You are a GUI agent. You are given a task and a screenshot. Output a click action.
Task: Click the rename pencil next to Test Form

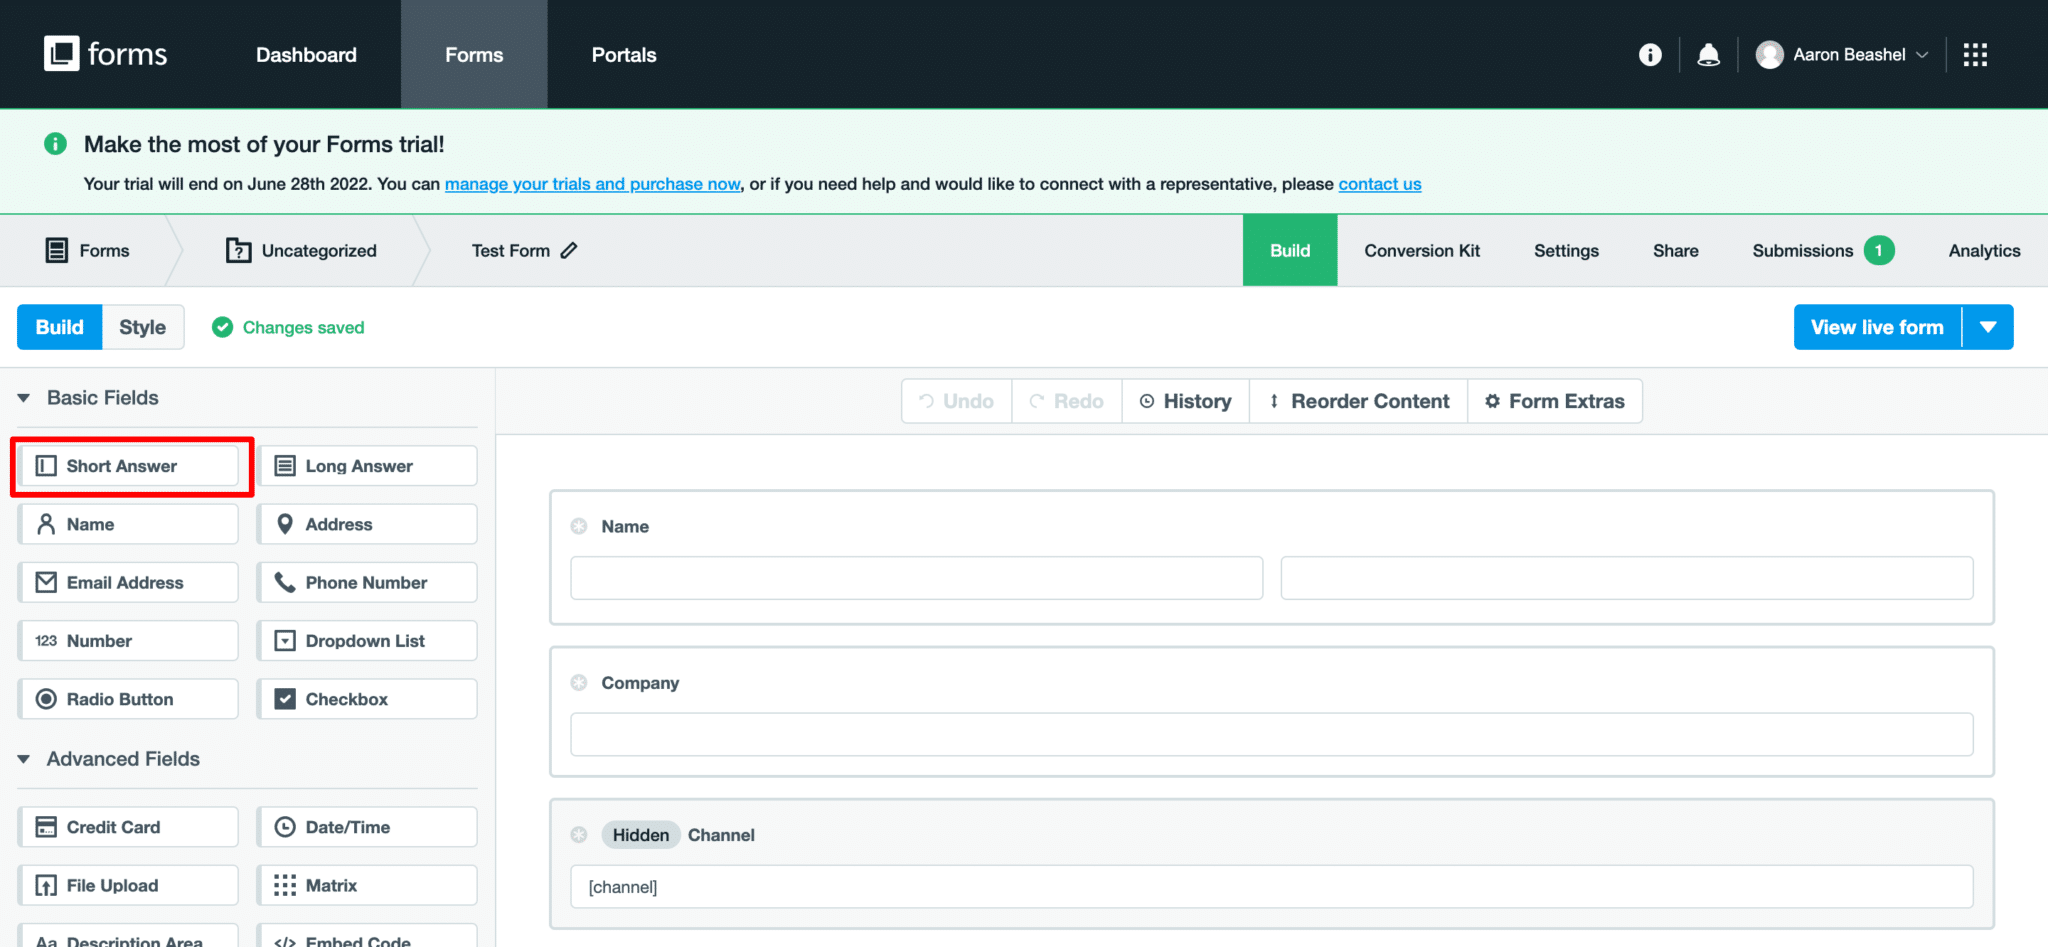pos(568,250)
